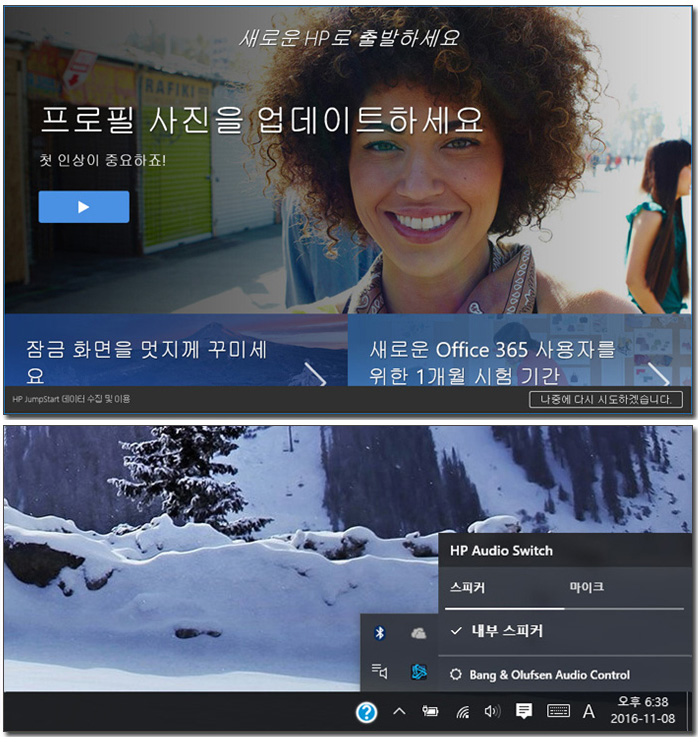Click the battery power tray icon

[x=430, y=711]
